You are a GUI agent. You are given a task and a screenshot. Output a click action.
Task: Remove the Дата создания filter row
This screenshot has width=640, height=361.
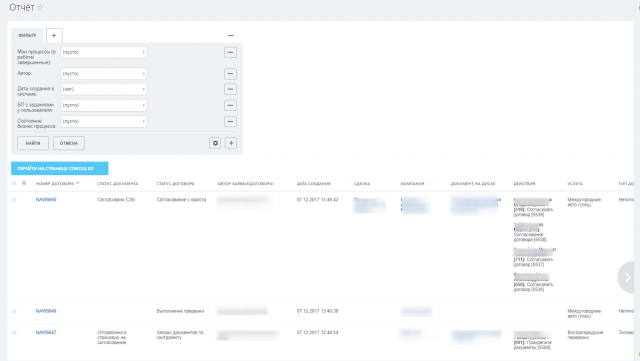[x=230, y=89]
